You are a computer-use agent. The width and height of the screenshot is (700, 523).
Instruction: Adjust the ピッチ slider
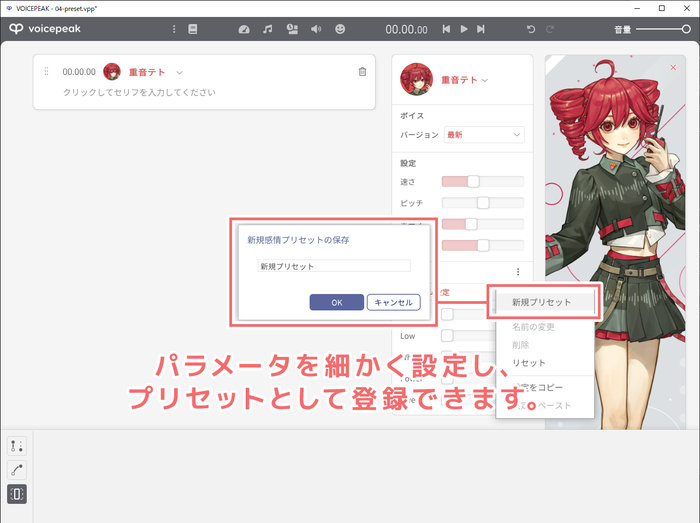(x=483, y=203)
